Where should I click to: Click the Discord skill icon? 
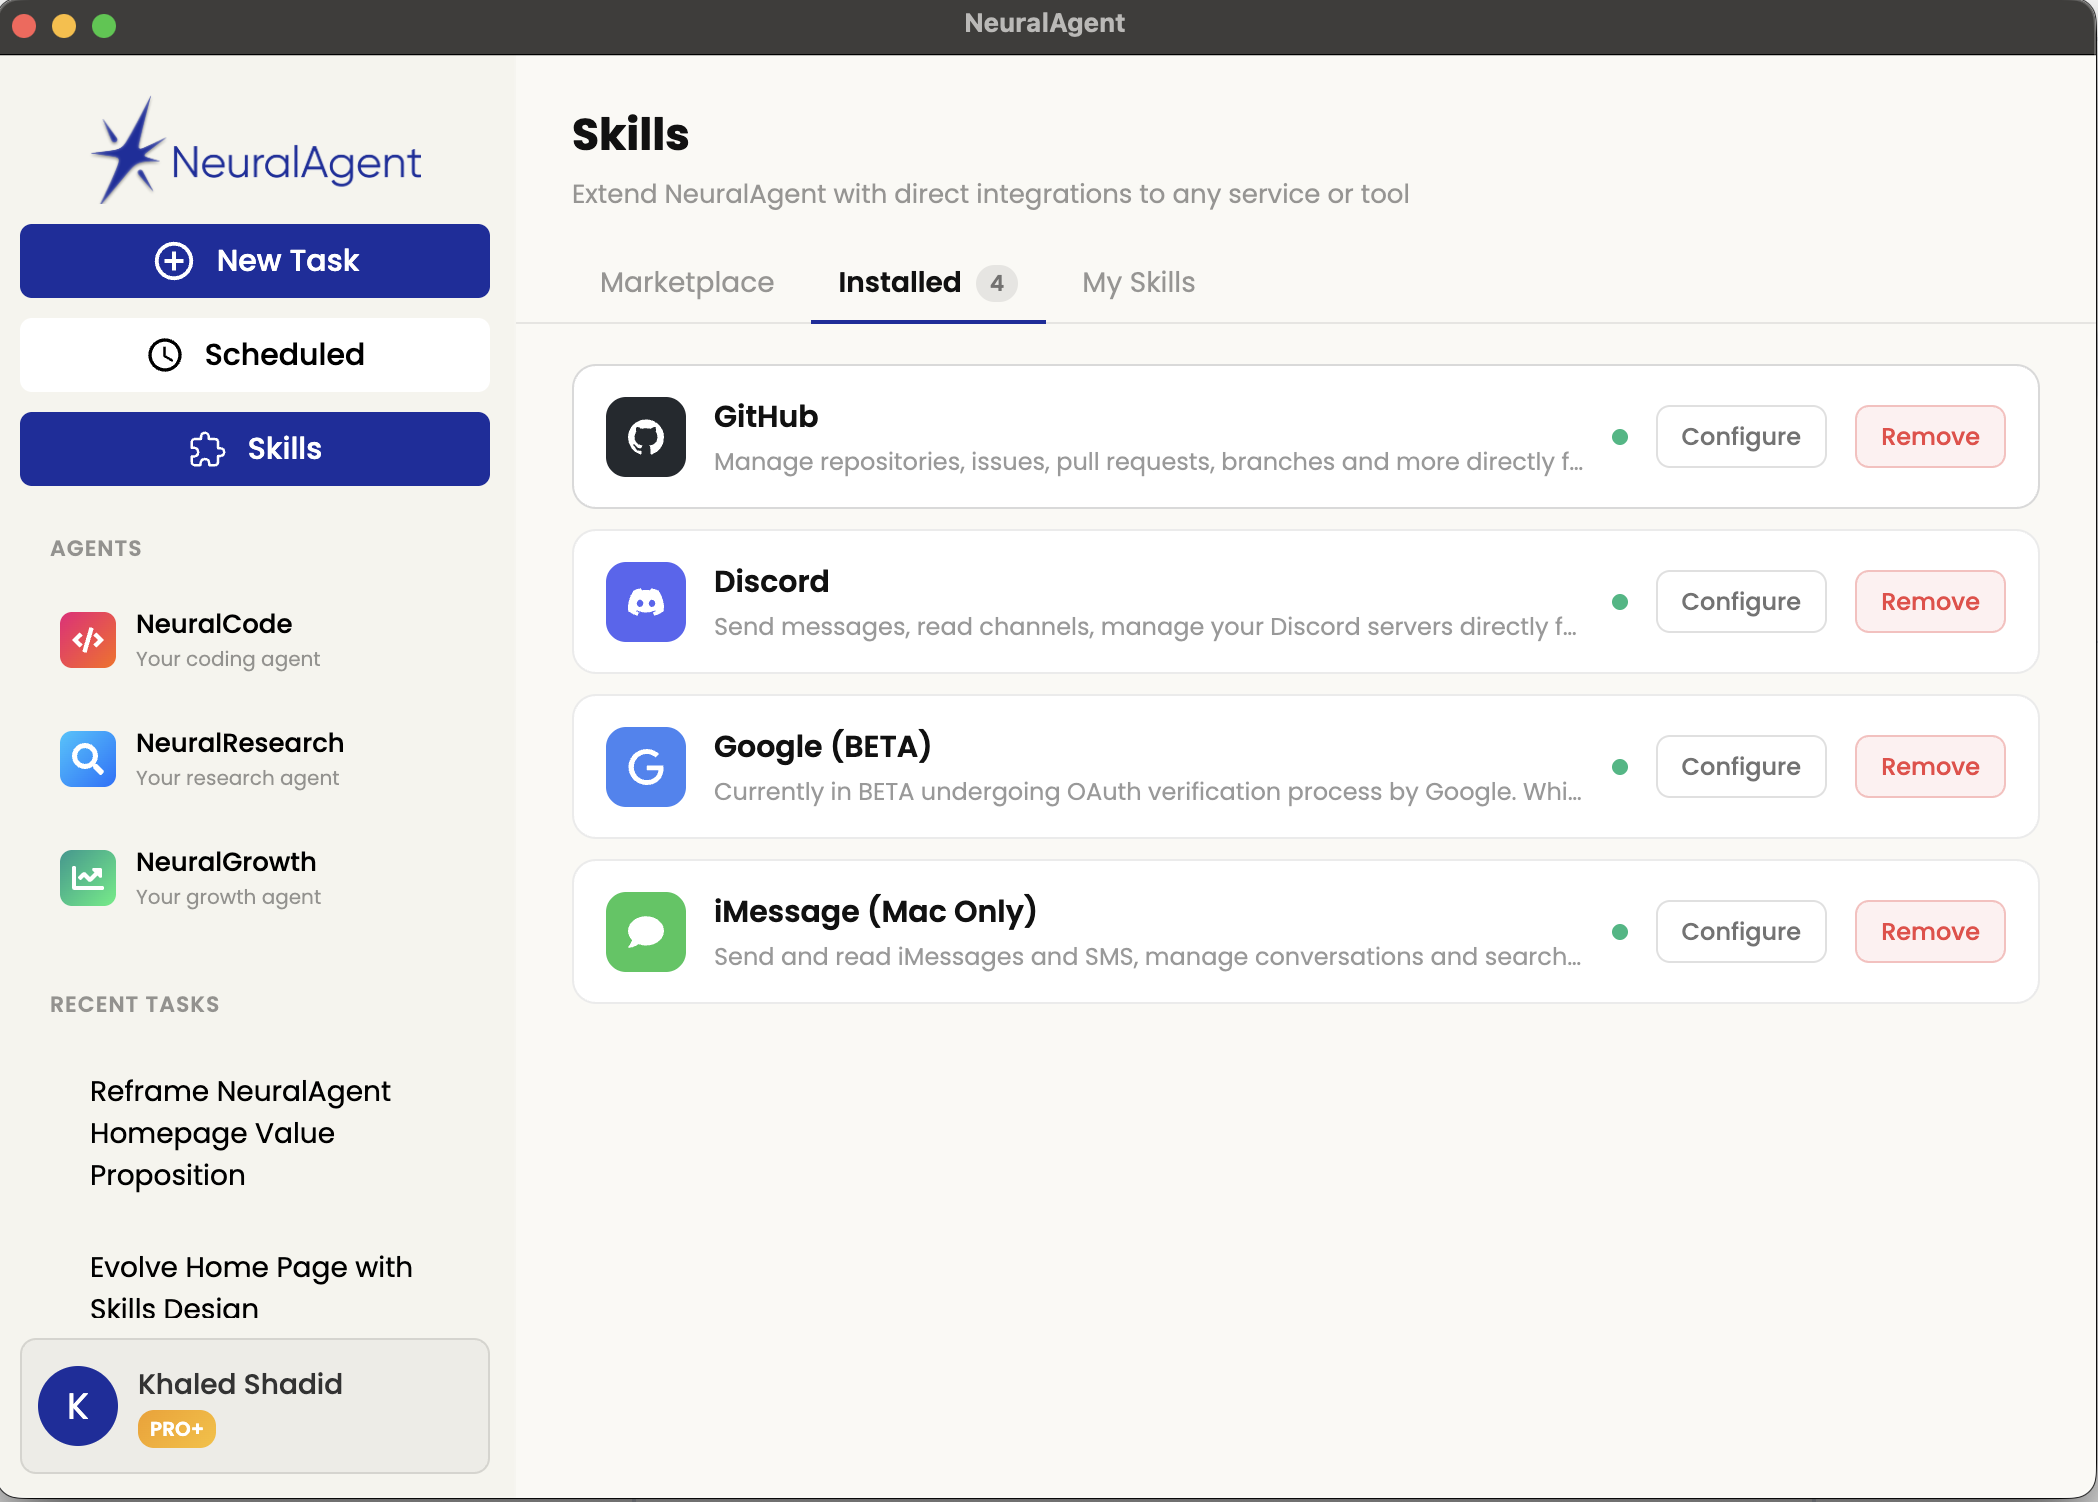645,602
